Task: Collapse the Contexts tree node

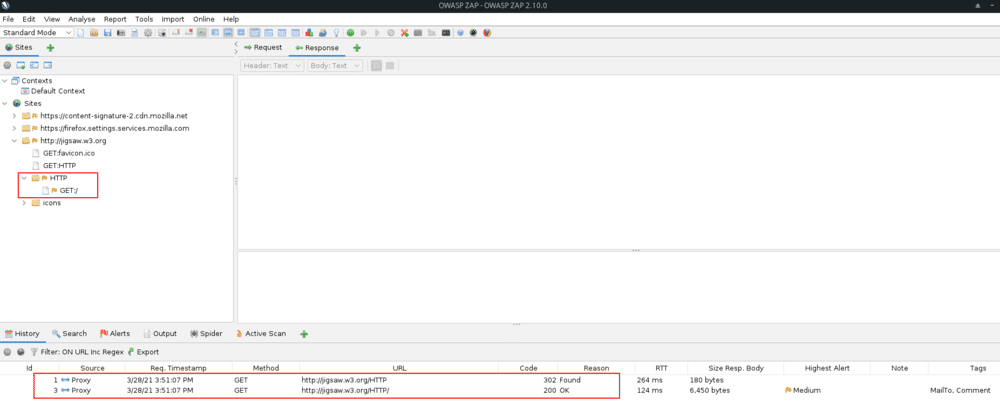Action: click(x=5, y=81)
